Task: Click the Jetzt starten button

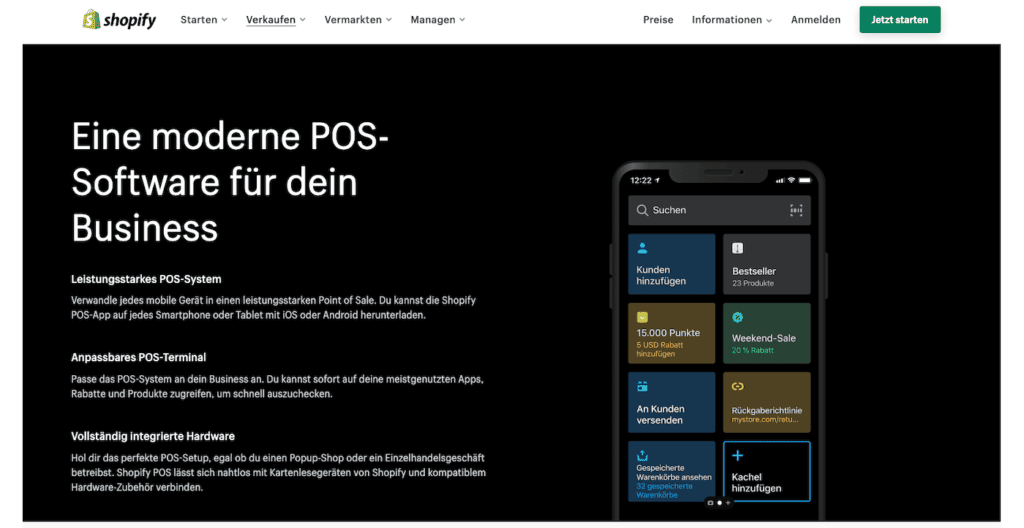Action: [899, 20]
